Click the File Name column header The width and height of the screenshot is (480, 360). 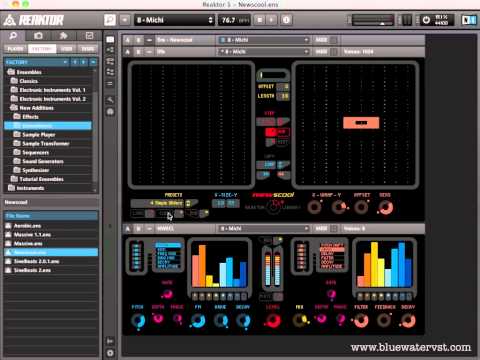[x=51, y=216]
